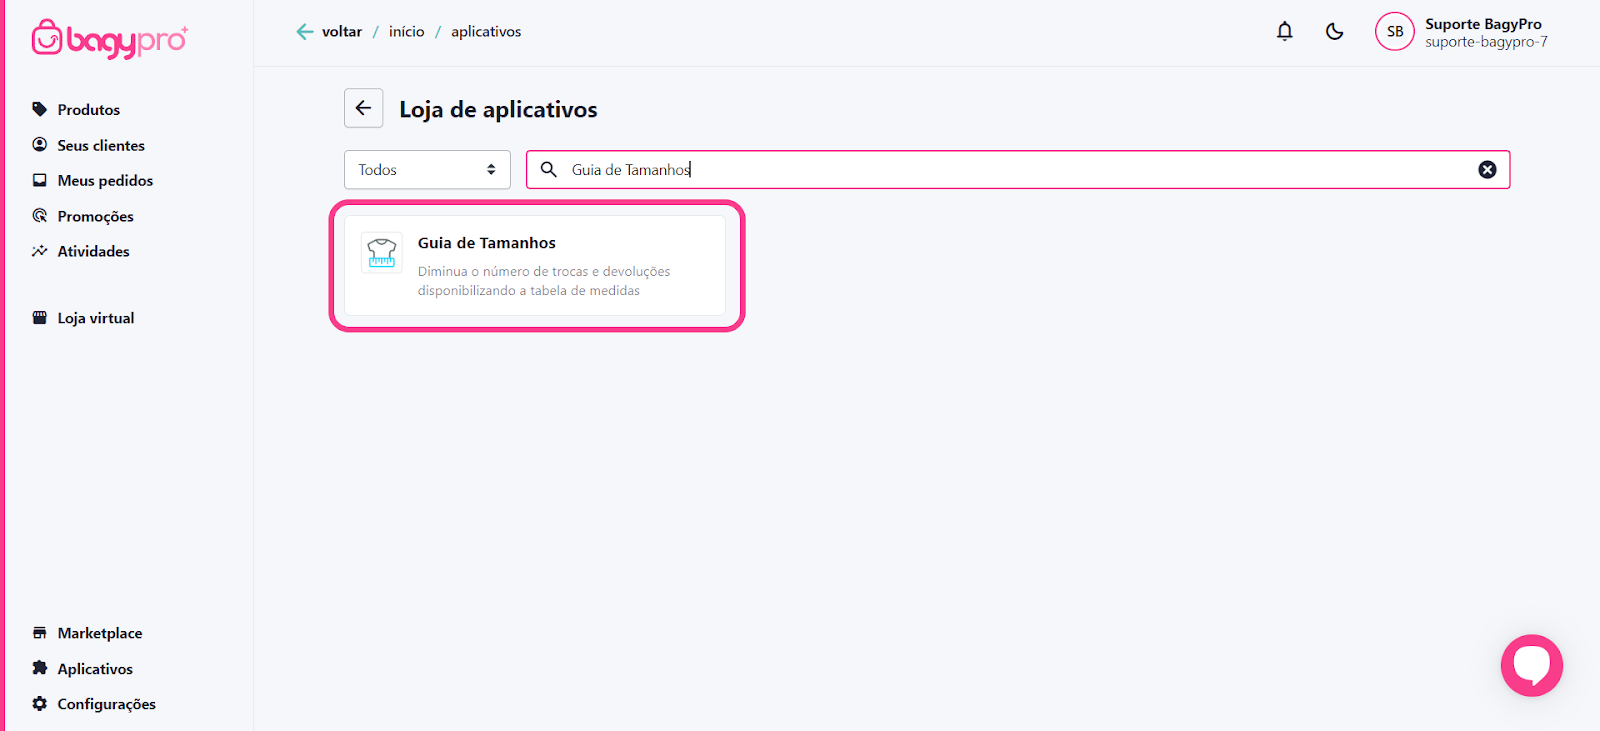Open Seus clientes in sidebar
Viewport: 1600px width, 731px height.
click(88, 145)
